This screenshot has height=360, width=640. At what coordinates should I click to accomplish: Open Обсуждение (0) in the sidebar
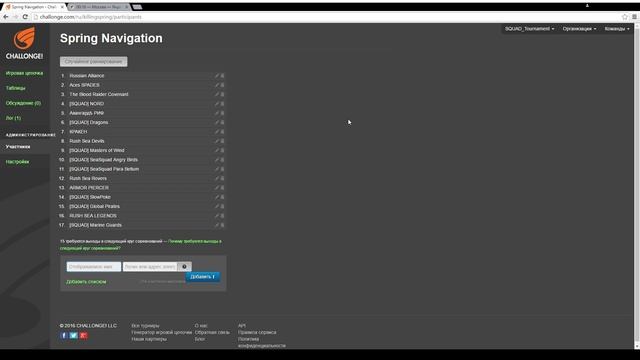[23, 103]
